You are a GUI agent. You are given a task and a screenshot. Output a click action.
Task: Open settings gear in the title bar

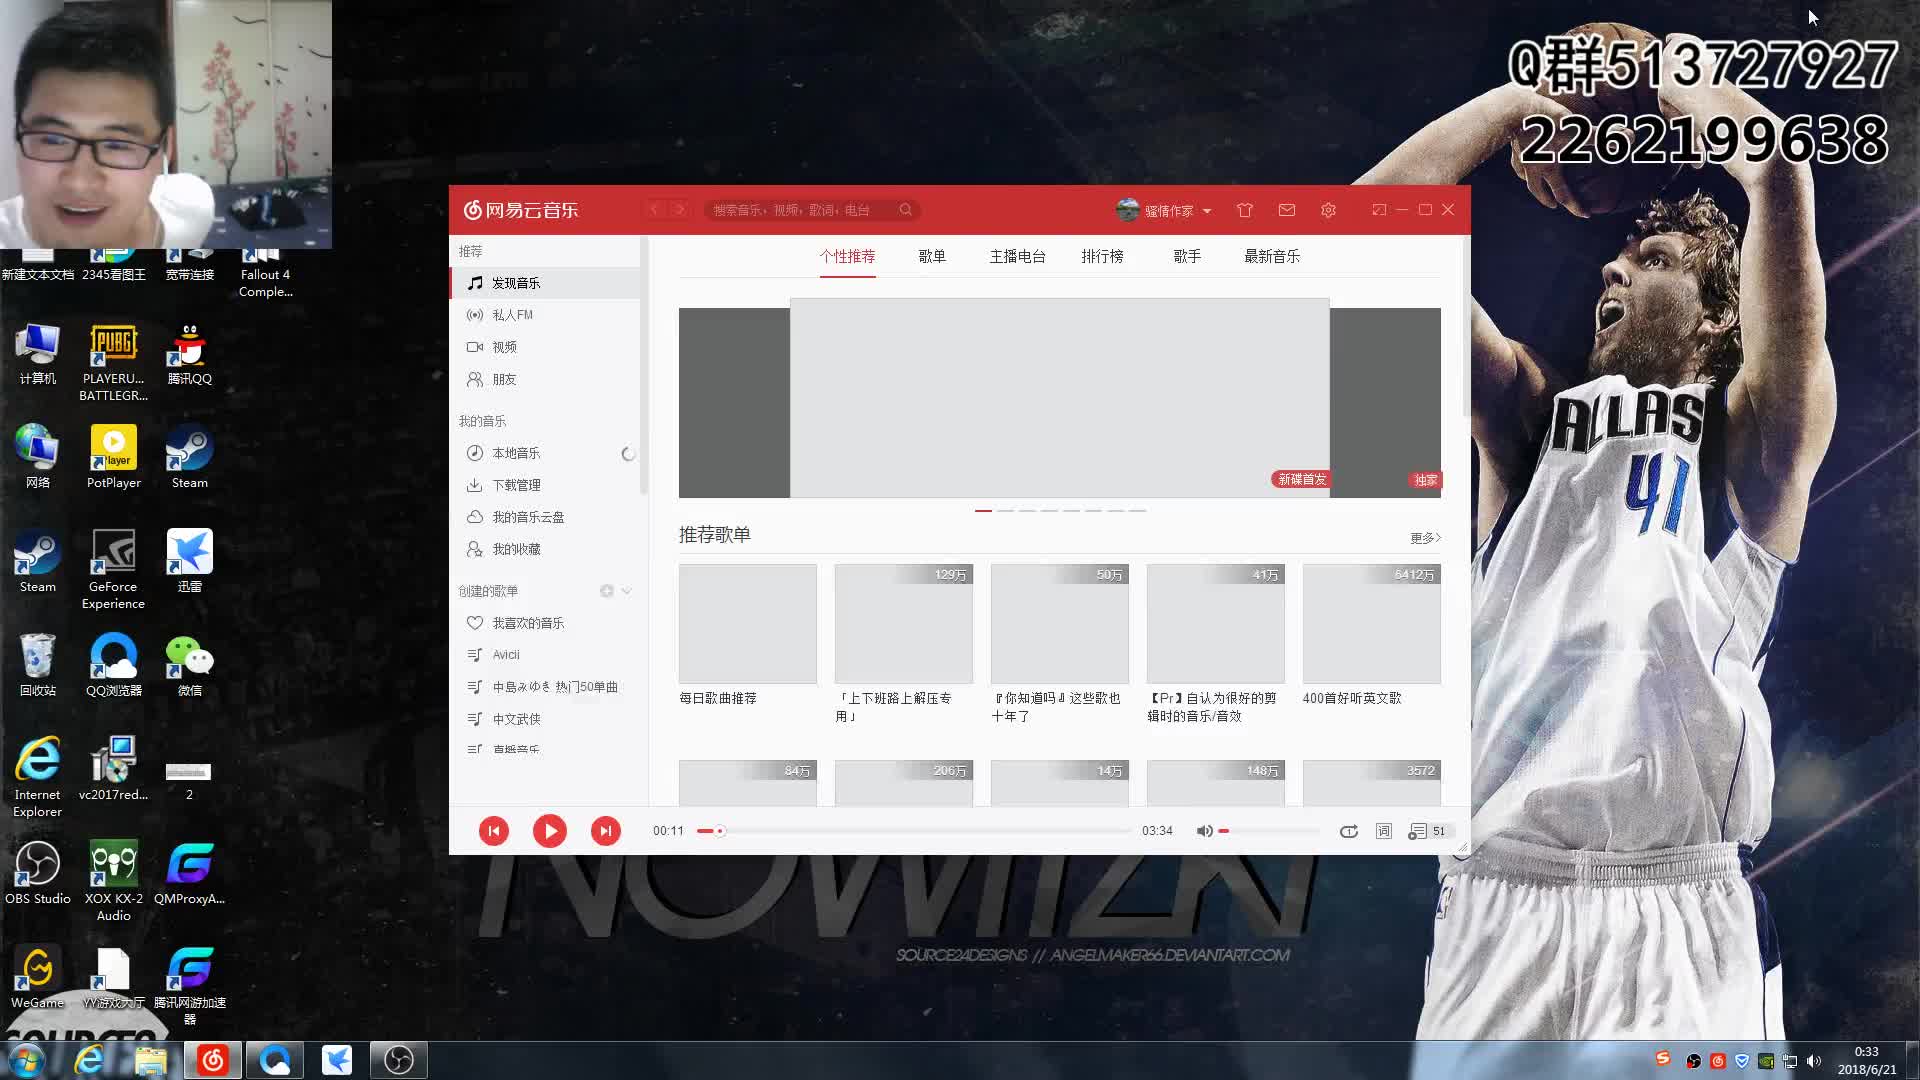pyautogui.click(x=1328, y=210)
